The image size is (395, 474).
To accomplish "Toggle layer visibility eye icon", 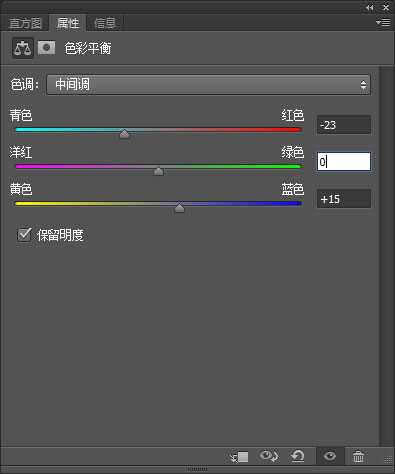I will click(330, 456).
